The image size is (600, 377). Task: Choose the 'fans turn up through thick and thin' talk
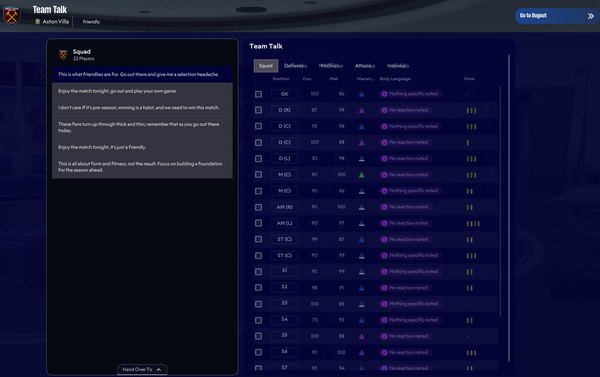[142, 127]
